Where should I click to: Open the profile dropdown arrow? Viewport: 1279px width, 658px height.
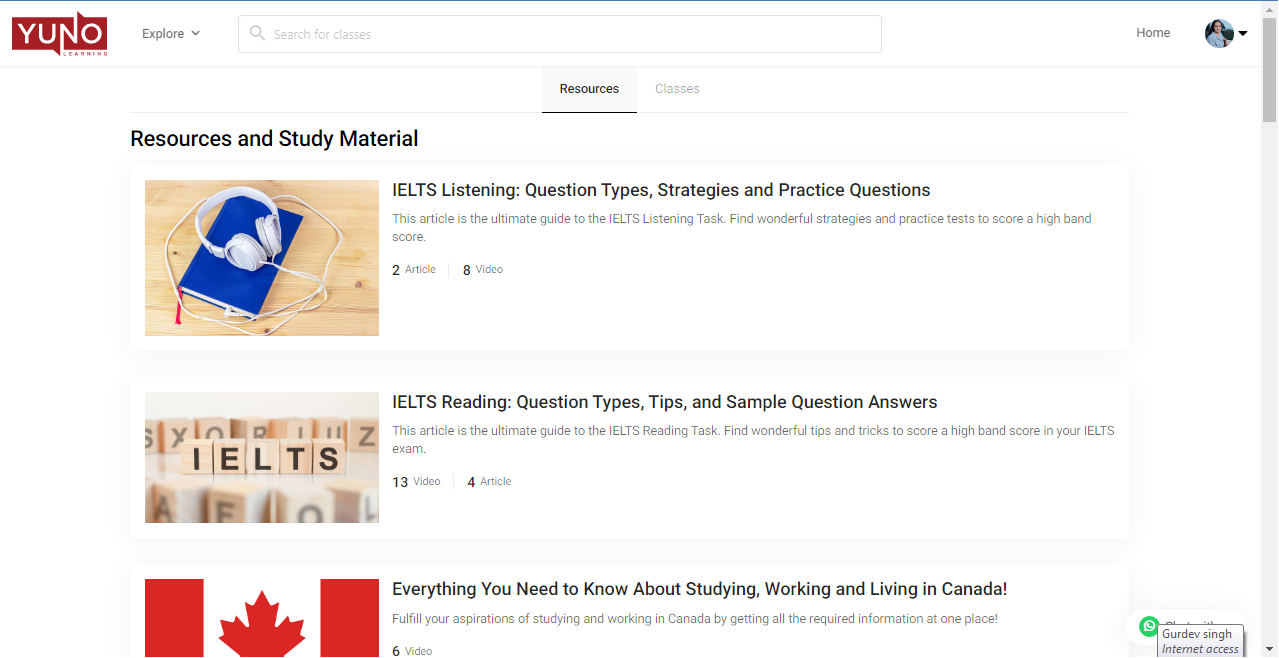[1243, 34]
